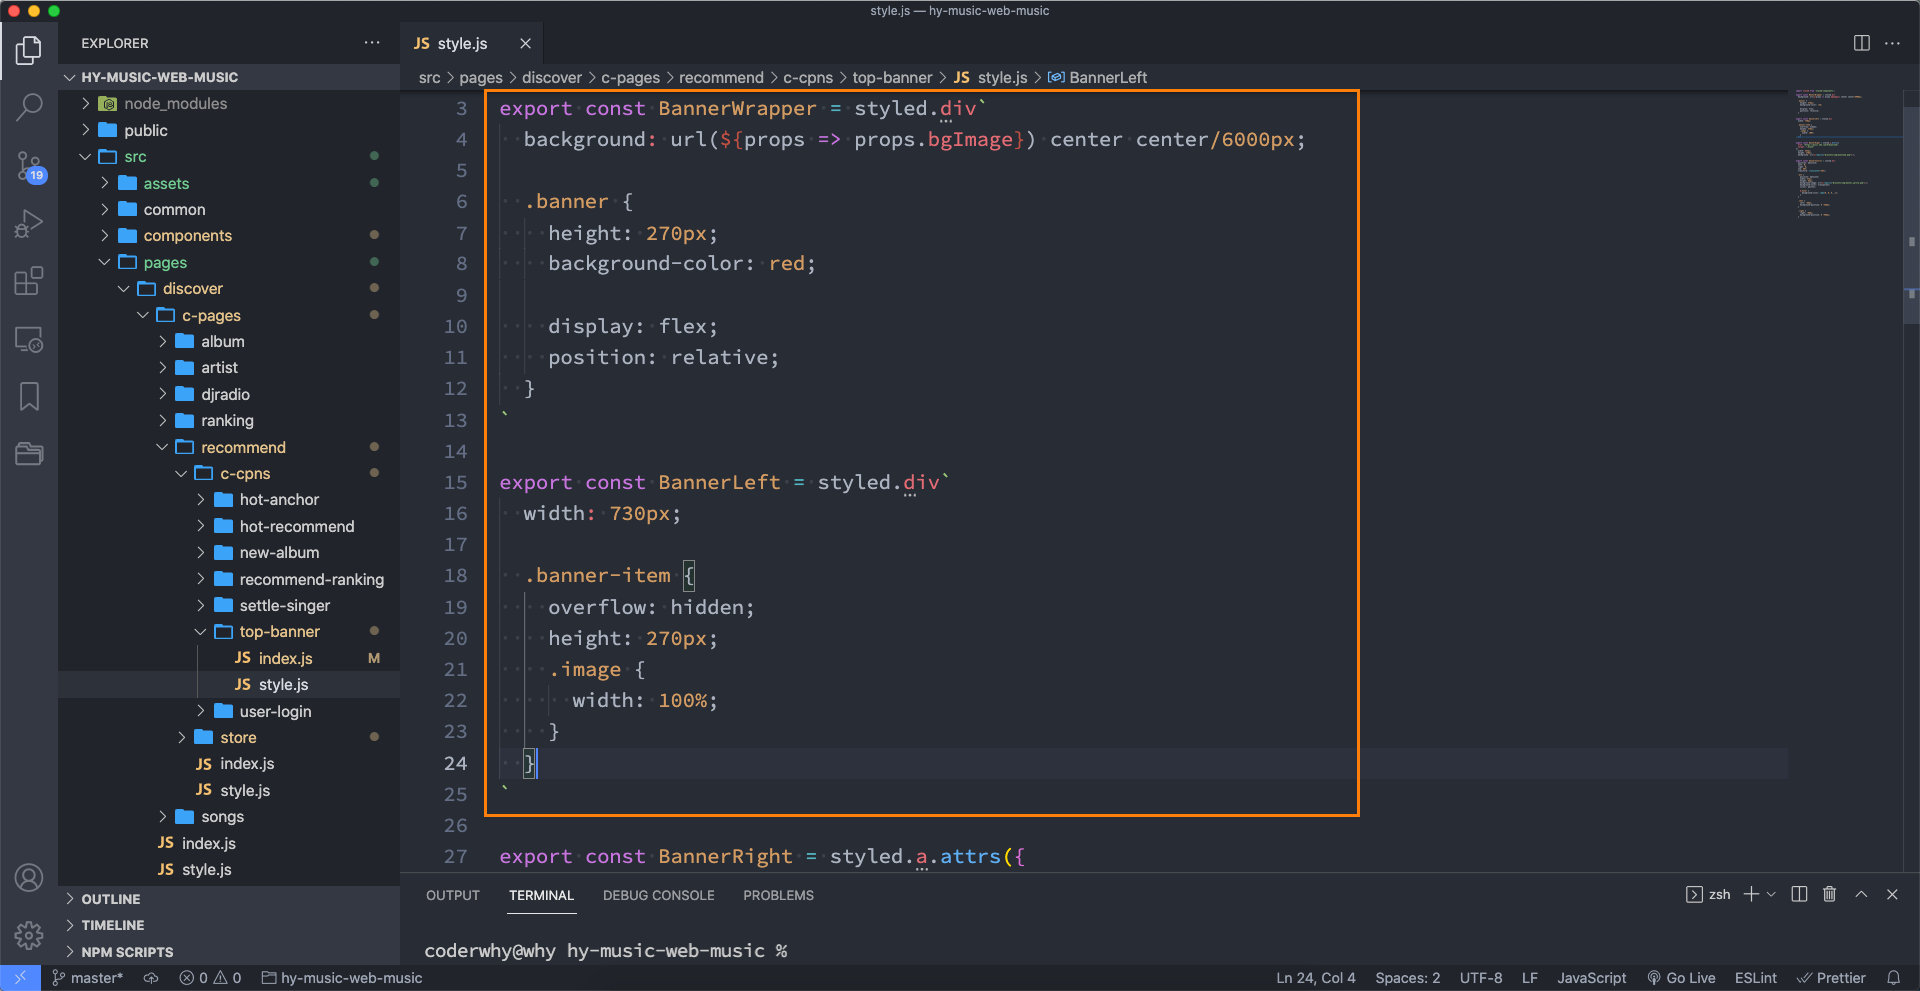Toggle Prettier formatter in status bar
1920x991 pixels.
coord(1831,978)
